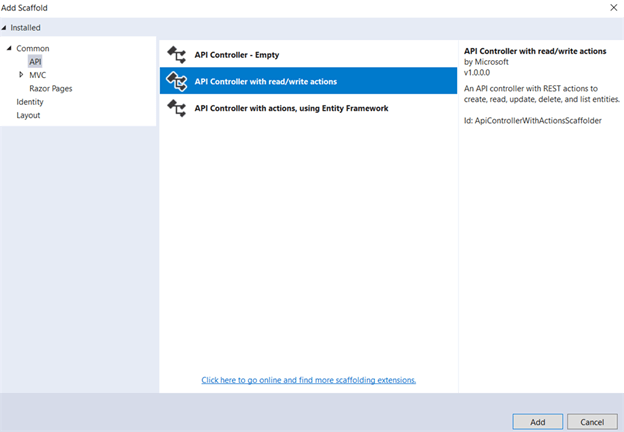Click the API Controller - Empty icon
This screenshot has width=624, height=432.
[x=177, y=55]
